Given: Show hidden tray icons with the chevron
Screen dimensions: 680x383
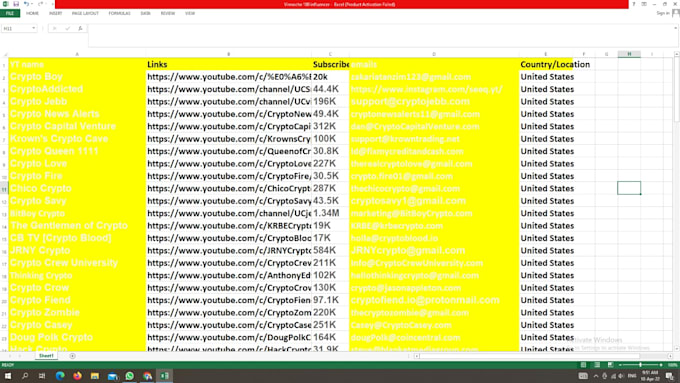Looking at the screenshot, I should (x=596, y=376).
